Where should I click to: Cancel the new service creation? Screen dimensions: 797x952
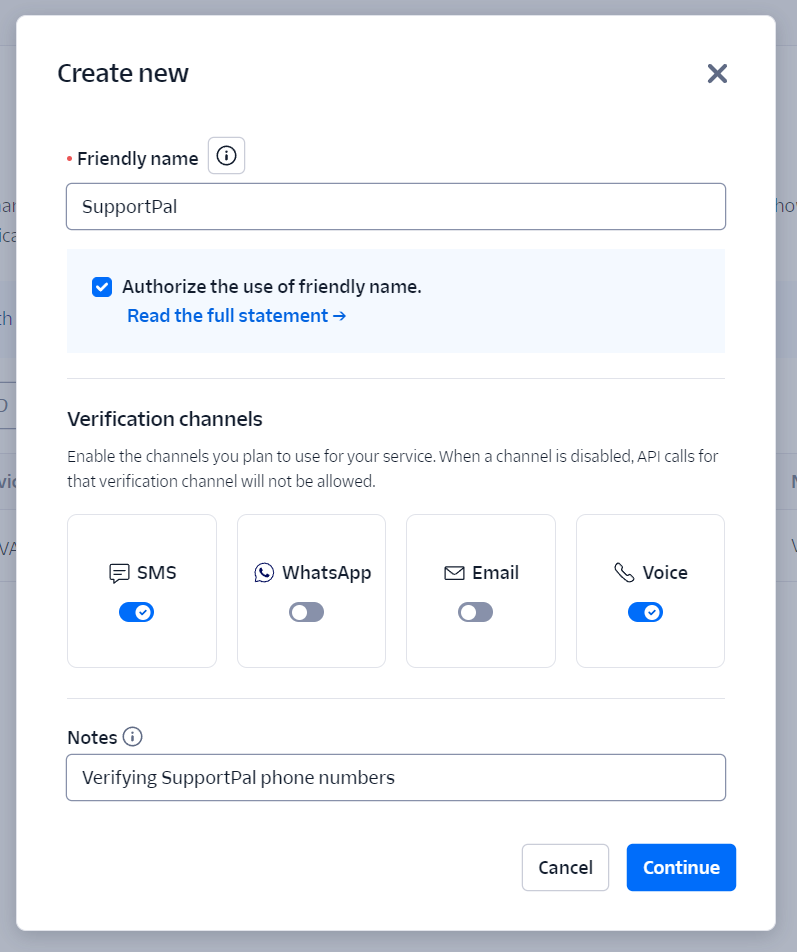click(x=565, y=868)
